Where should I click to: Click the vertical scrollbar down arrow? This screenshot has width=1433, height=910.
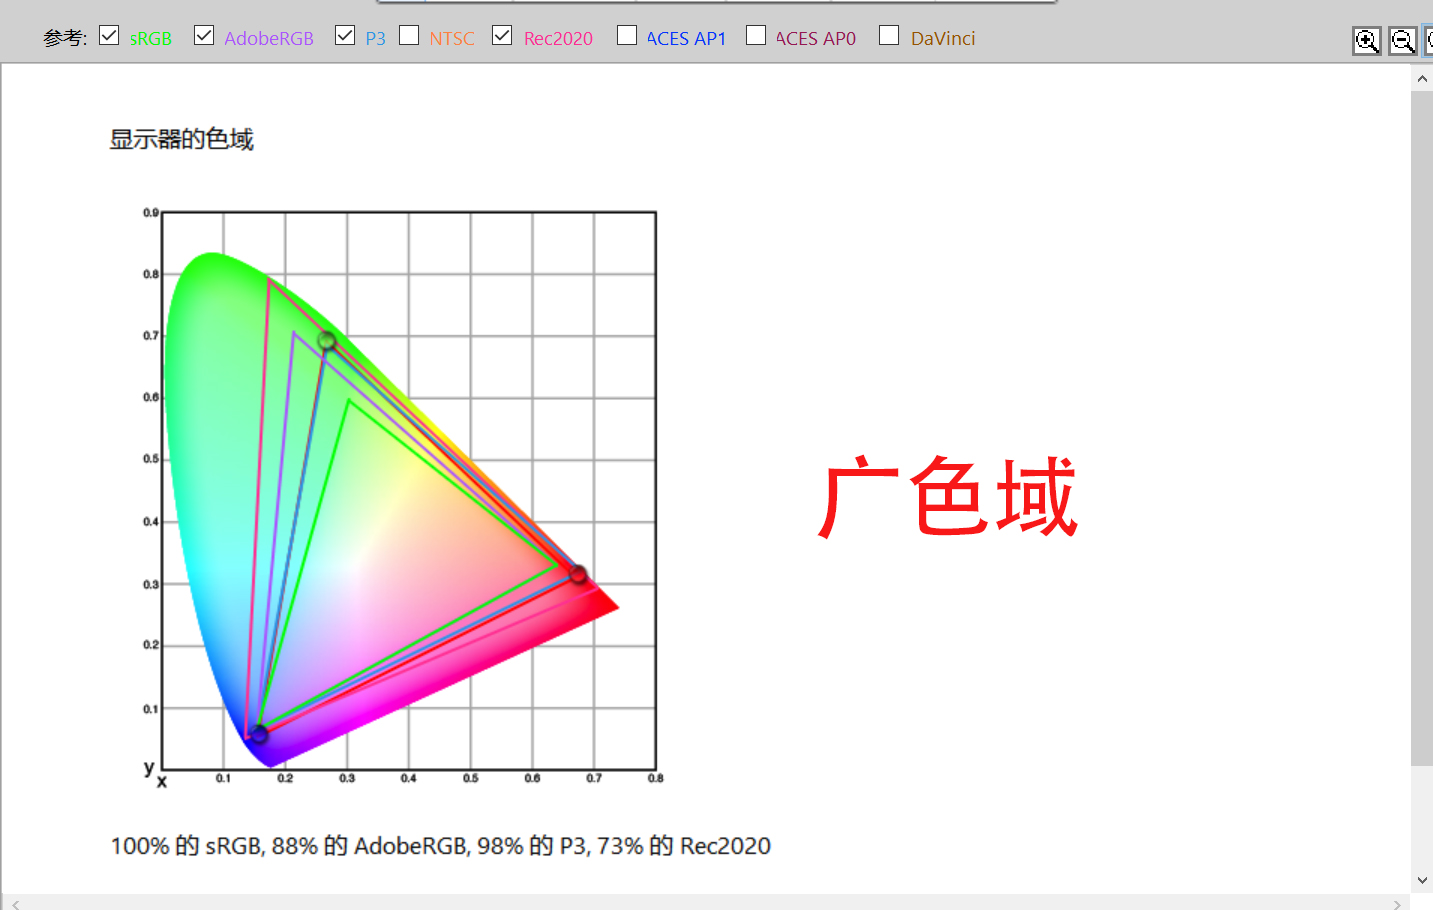[x=1422, y=880]
